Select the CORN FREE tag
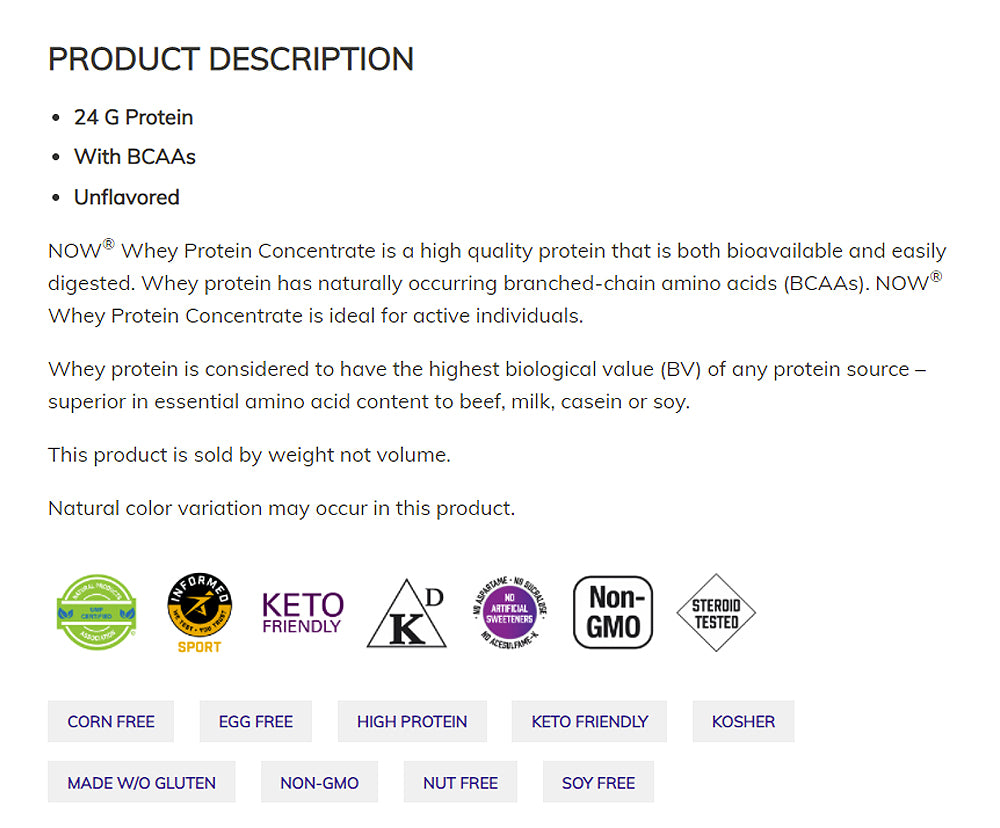 [x=111, y=721]
